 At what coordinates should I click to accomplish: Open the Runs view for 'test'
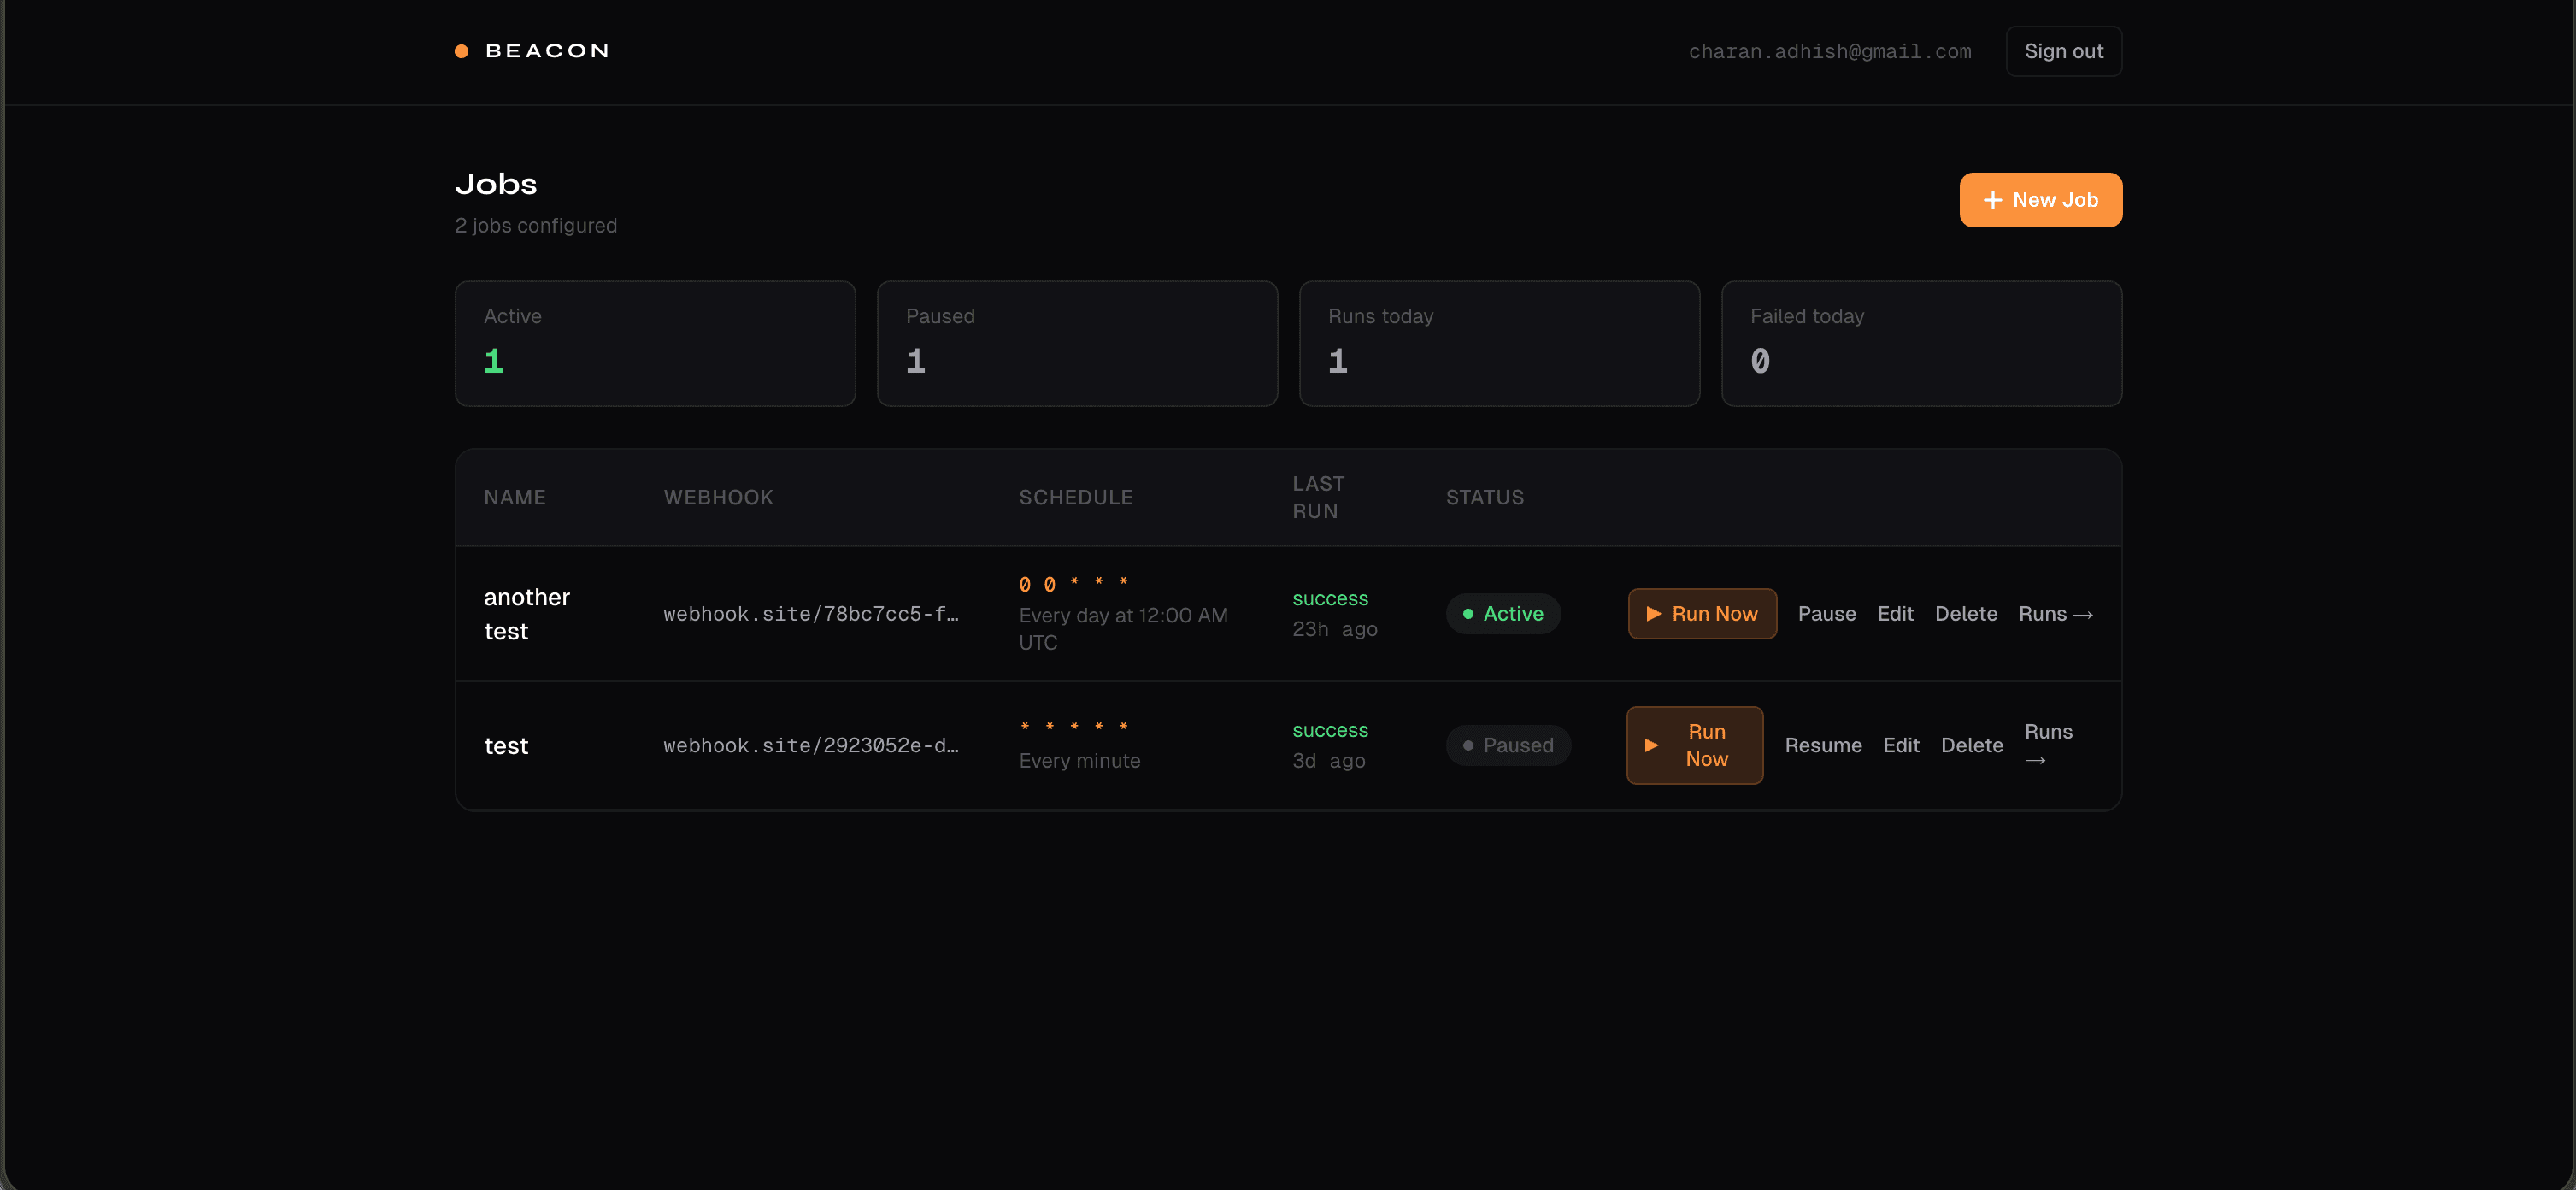pos(2048,745)
